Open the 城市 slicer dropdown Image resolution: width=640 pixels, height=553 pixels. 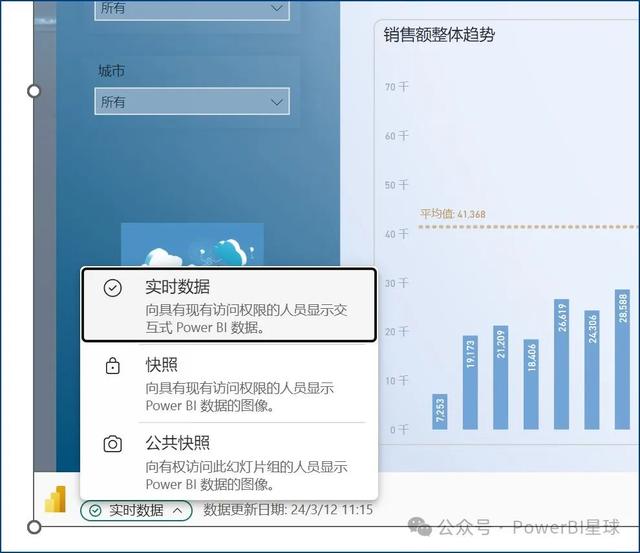pos(192,101)
